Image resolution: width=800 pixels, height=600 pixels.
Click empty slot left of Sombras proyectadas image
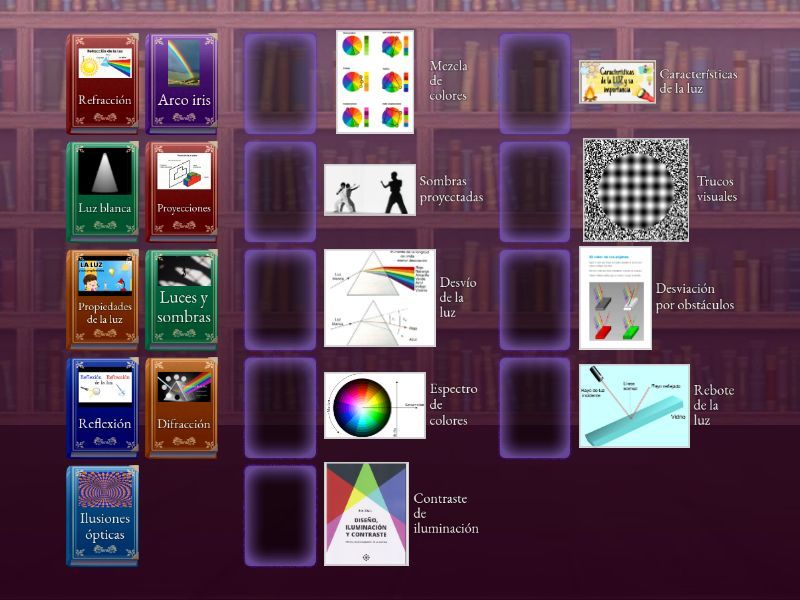[280, 191]
